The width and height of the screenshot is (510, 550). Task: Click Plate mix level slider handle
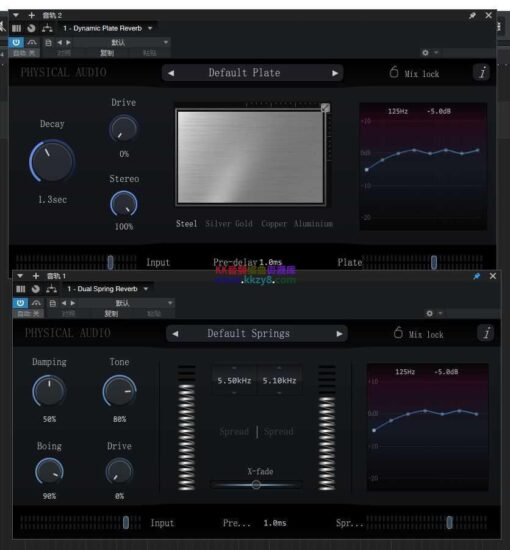pyautogui.click(x=434, y=262)
